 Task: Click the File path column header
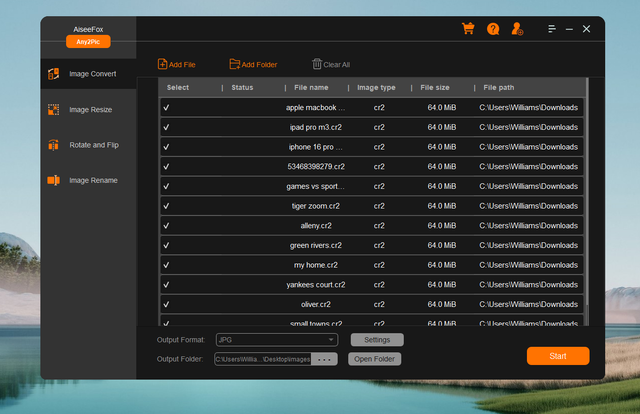[x=499, y=87]
